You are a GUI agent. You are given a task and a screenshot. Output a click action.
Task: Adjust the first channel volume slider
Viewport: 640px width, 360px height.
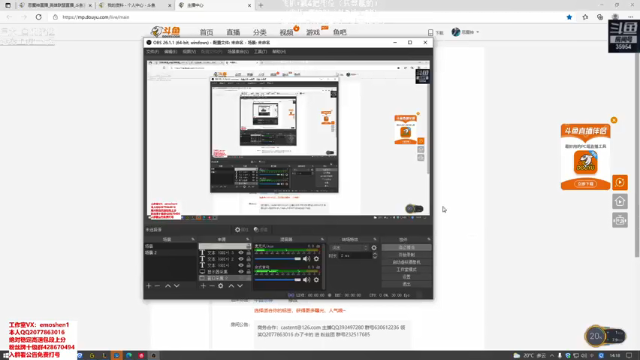278,259
